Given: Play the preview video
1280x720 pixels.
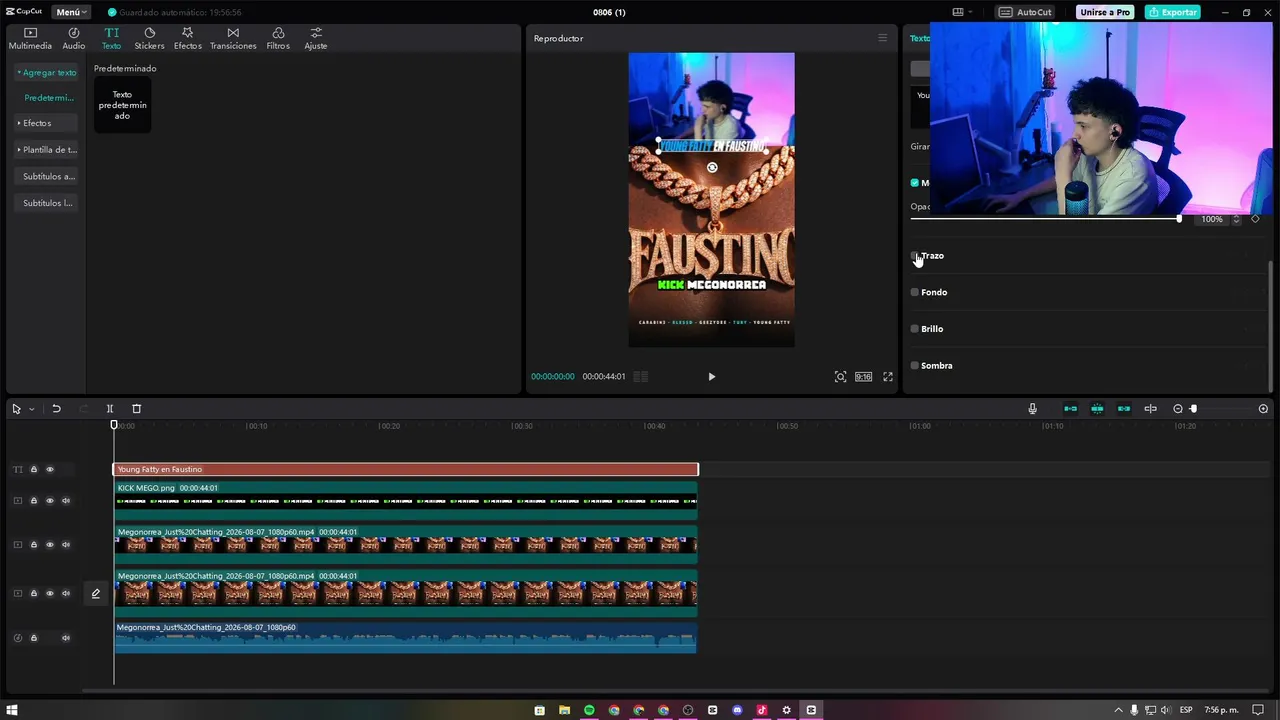Looking at the screenshot, I should click(711, 377).
